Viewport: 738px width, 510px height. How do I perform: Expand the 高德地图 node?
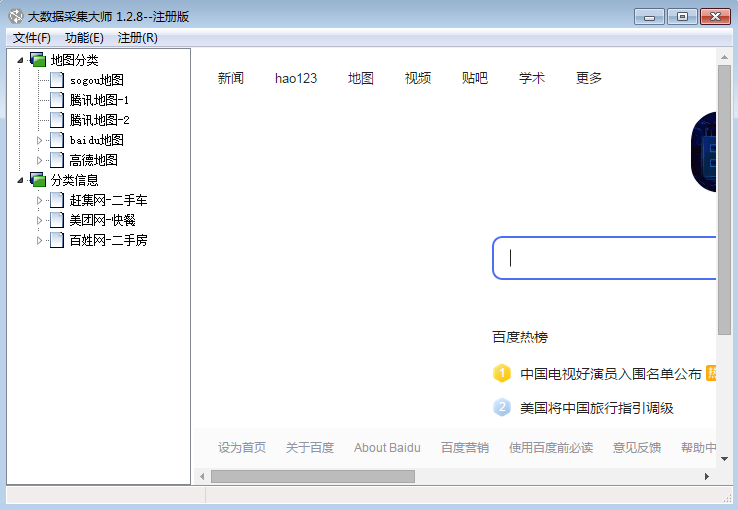tap(40, 160)
